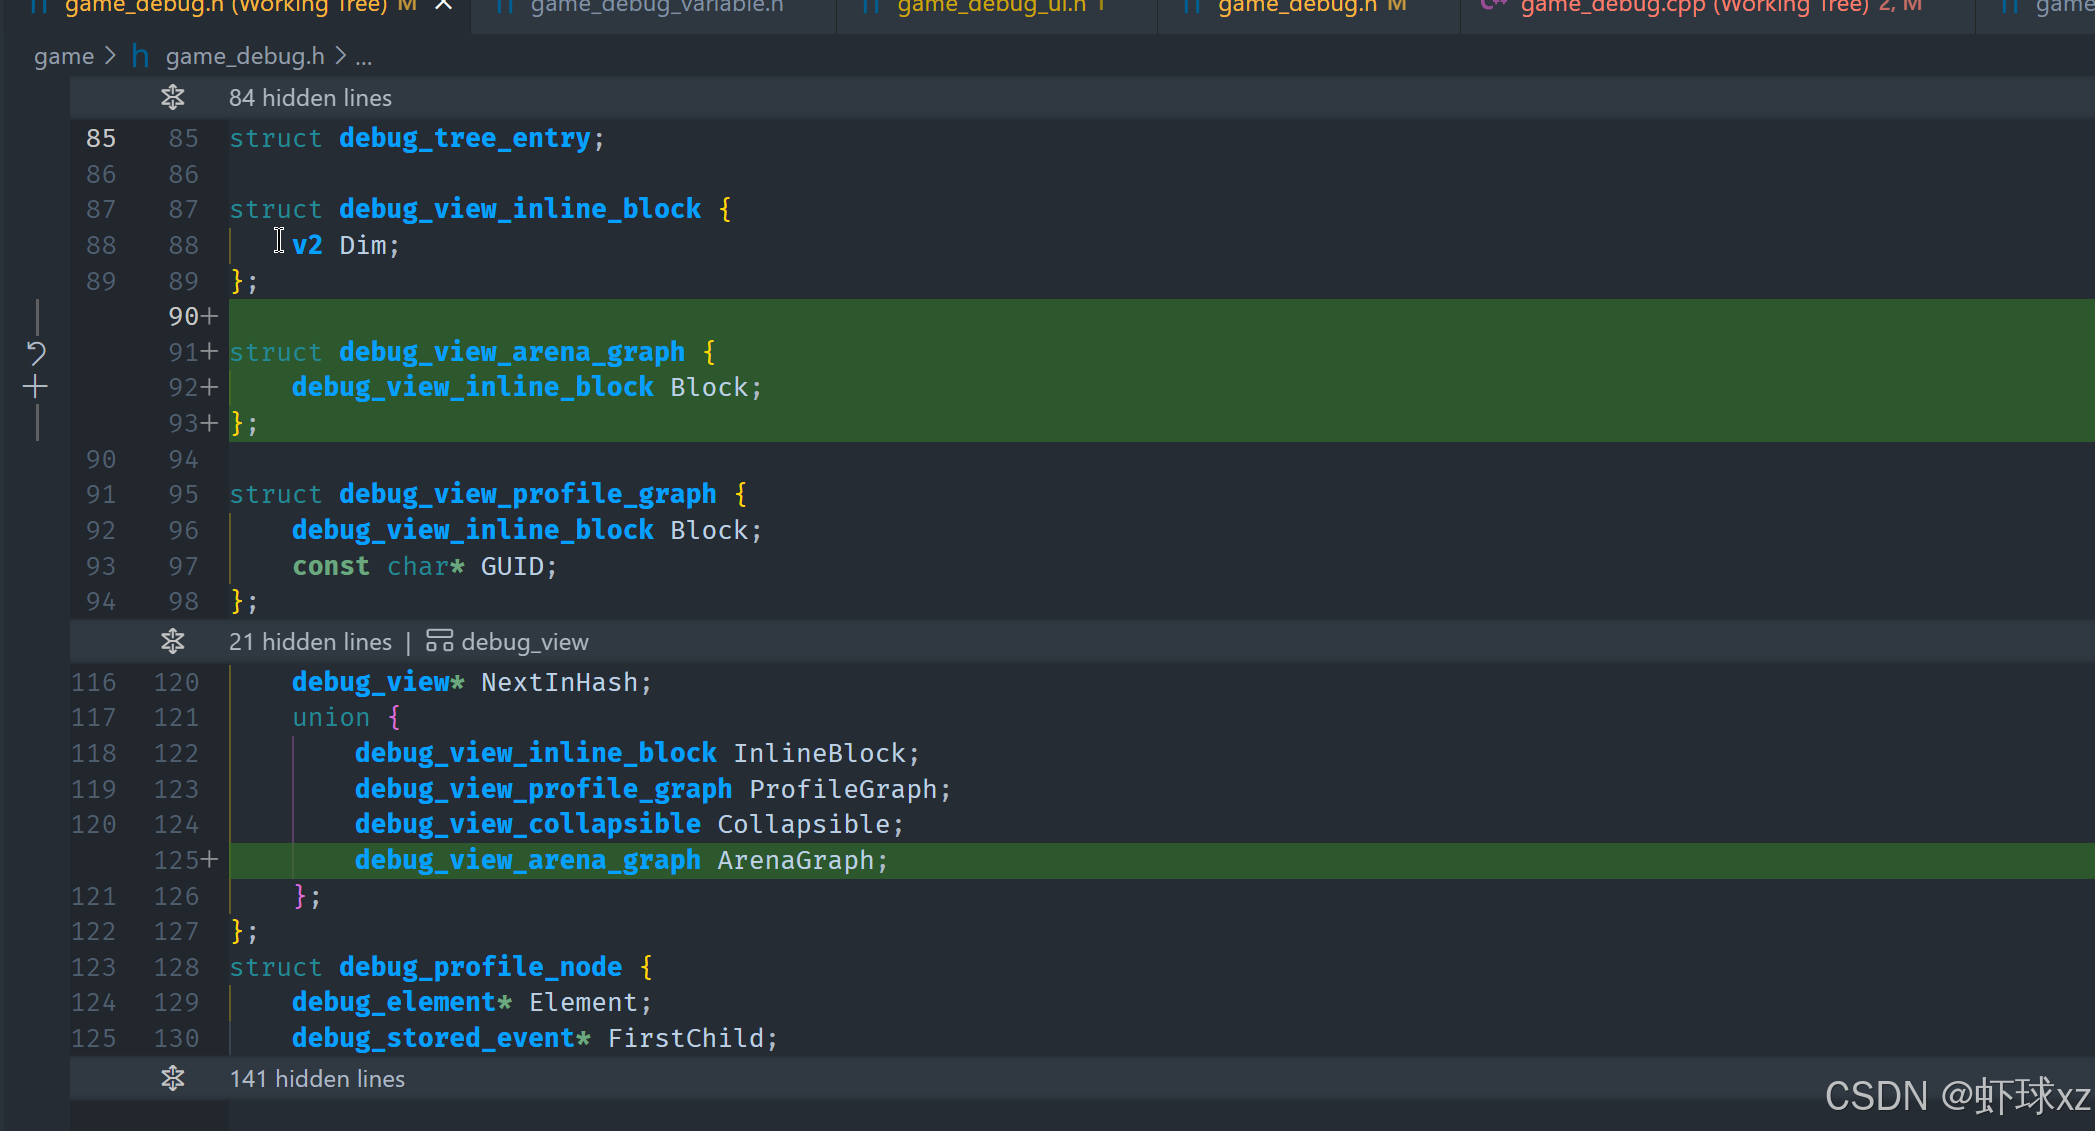Open the game folder breadcrumb
Image resolution: width=2095 pixels, height=1131 pixels.
click(x=63, y=57)
